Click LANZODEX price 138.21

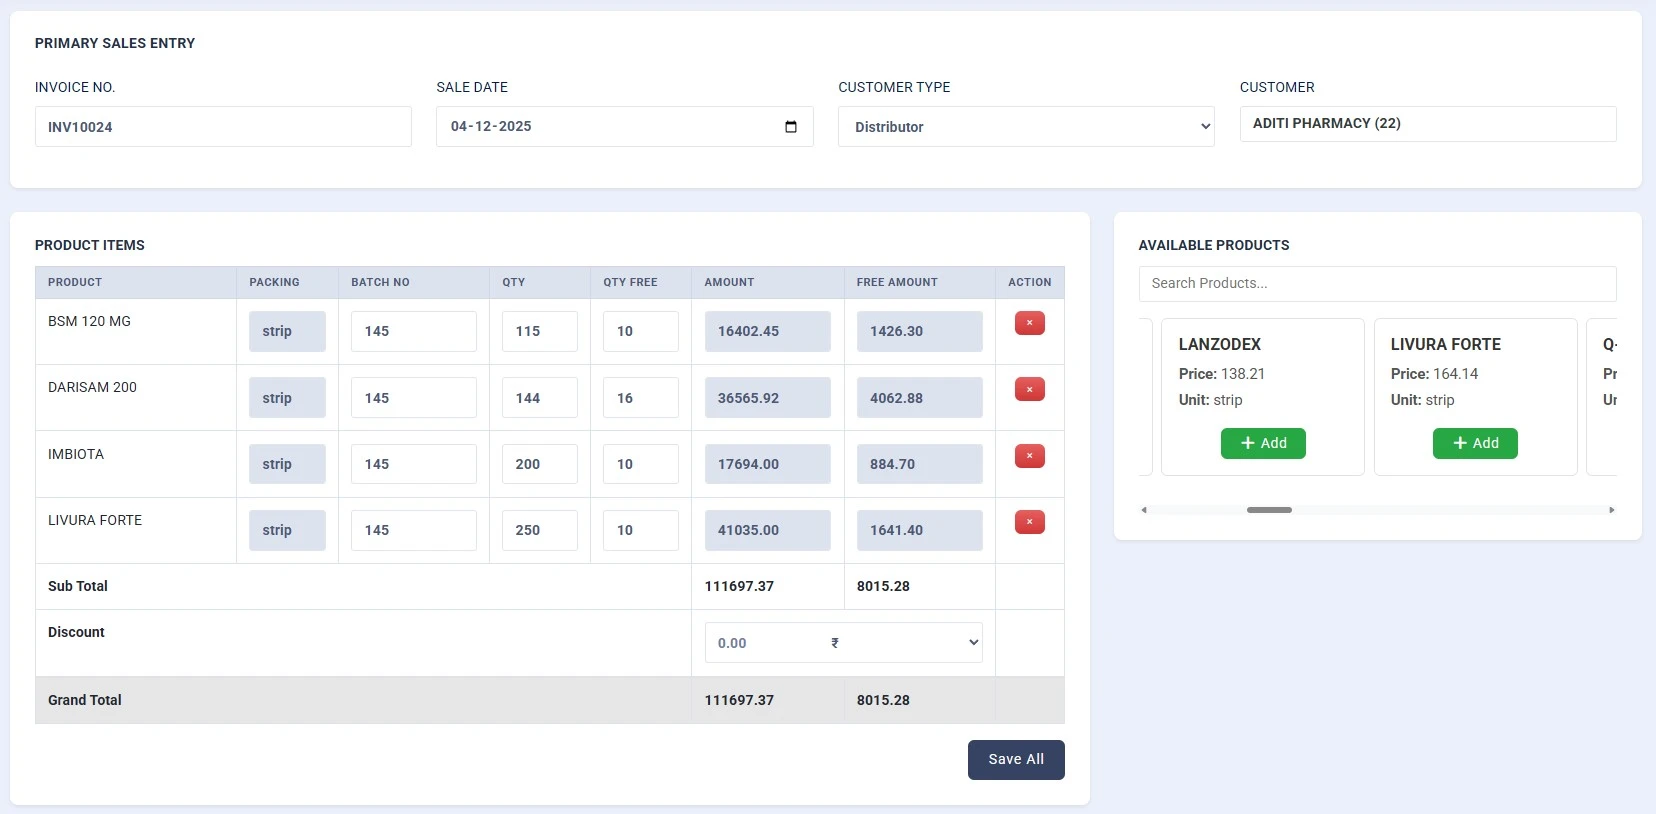coord(1222,374)
